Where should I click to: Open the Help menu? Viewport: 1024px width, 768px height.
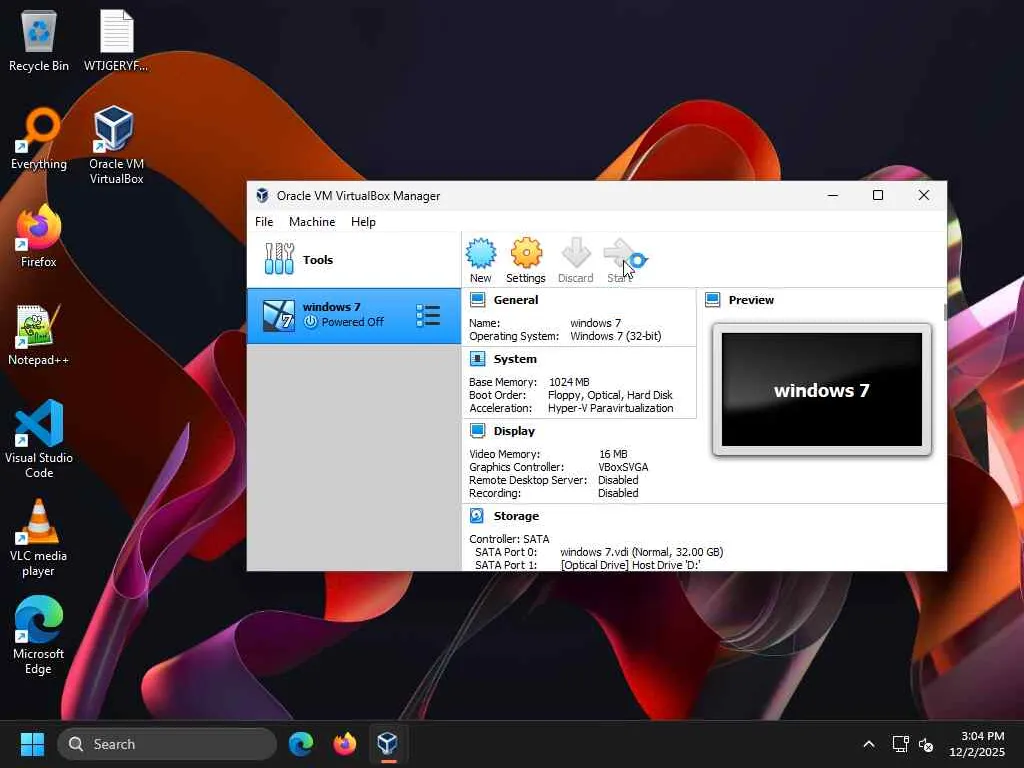click(363, 221)
